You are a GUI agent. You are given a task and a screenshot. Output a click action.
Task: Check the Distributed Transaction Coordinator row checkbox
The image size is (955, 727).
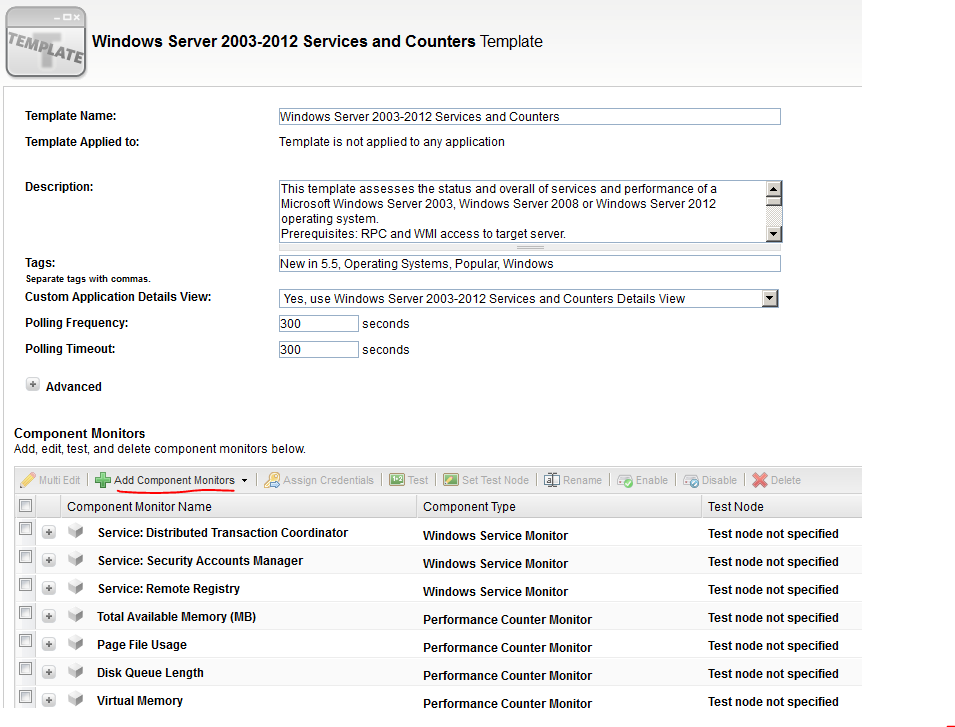(26, 529)
